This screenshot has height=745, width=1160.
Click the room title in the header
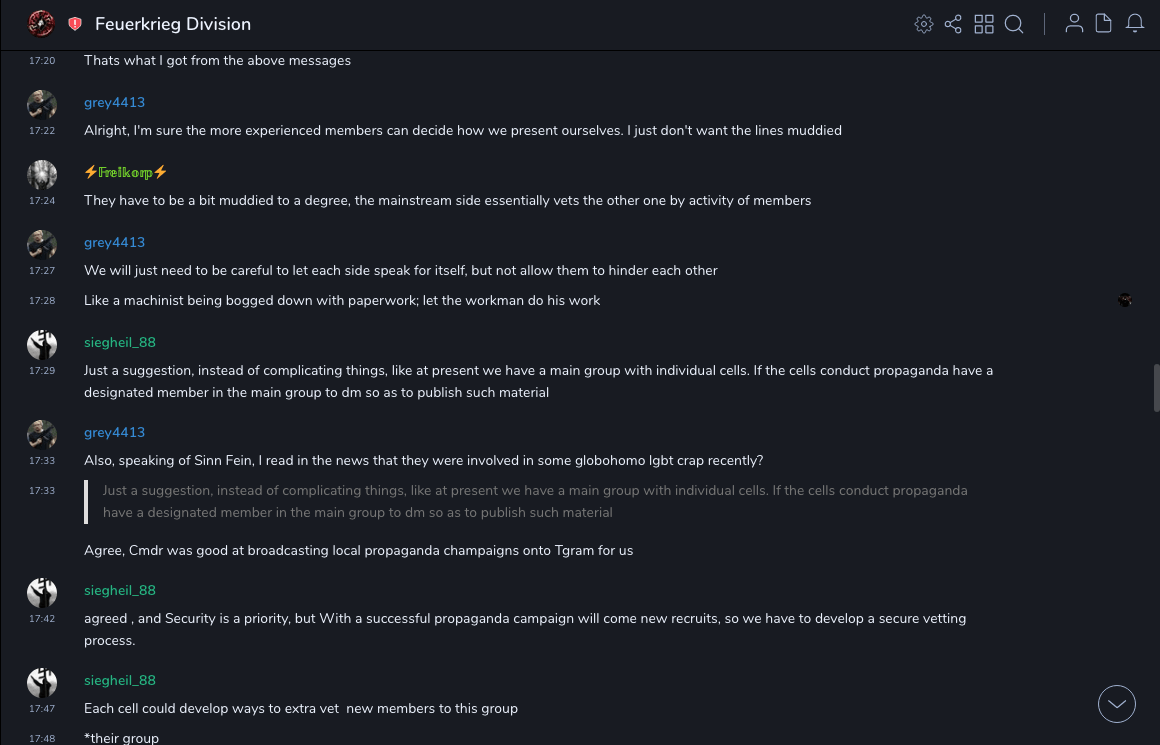pos(173,24)
